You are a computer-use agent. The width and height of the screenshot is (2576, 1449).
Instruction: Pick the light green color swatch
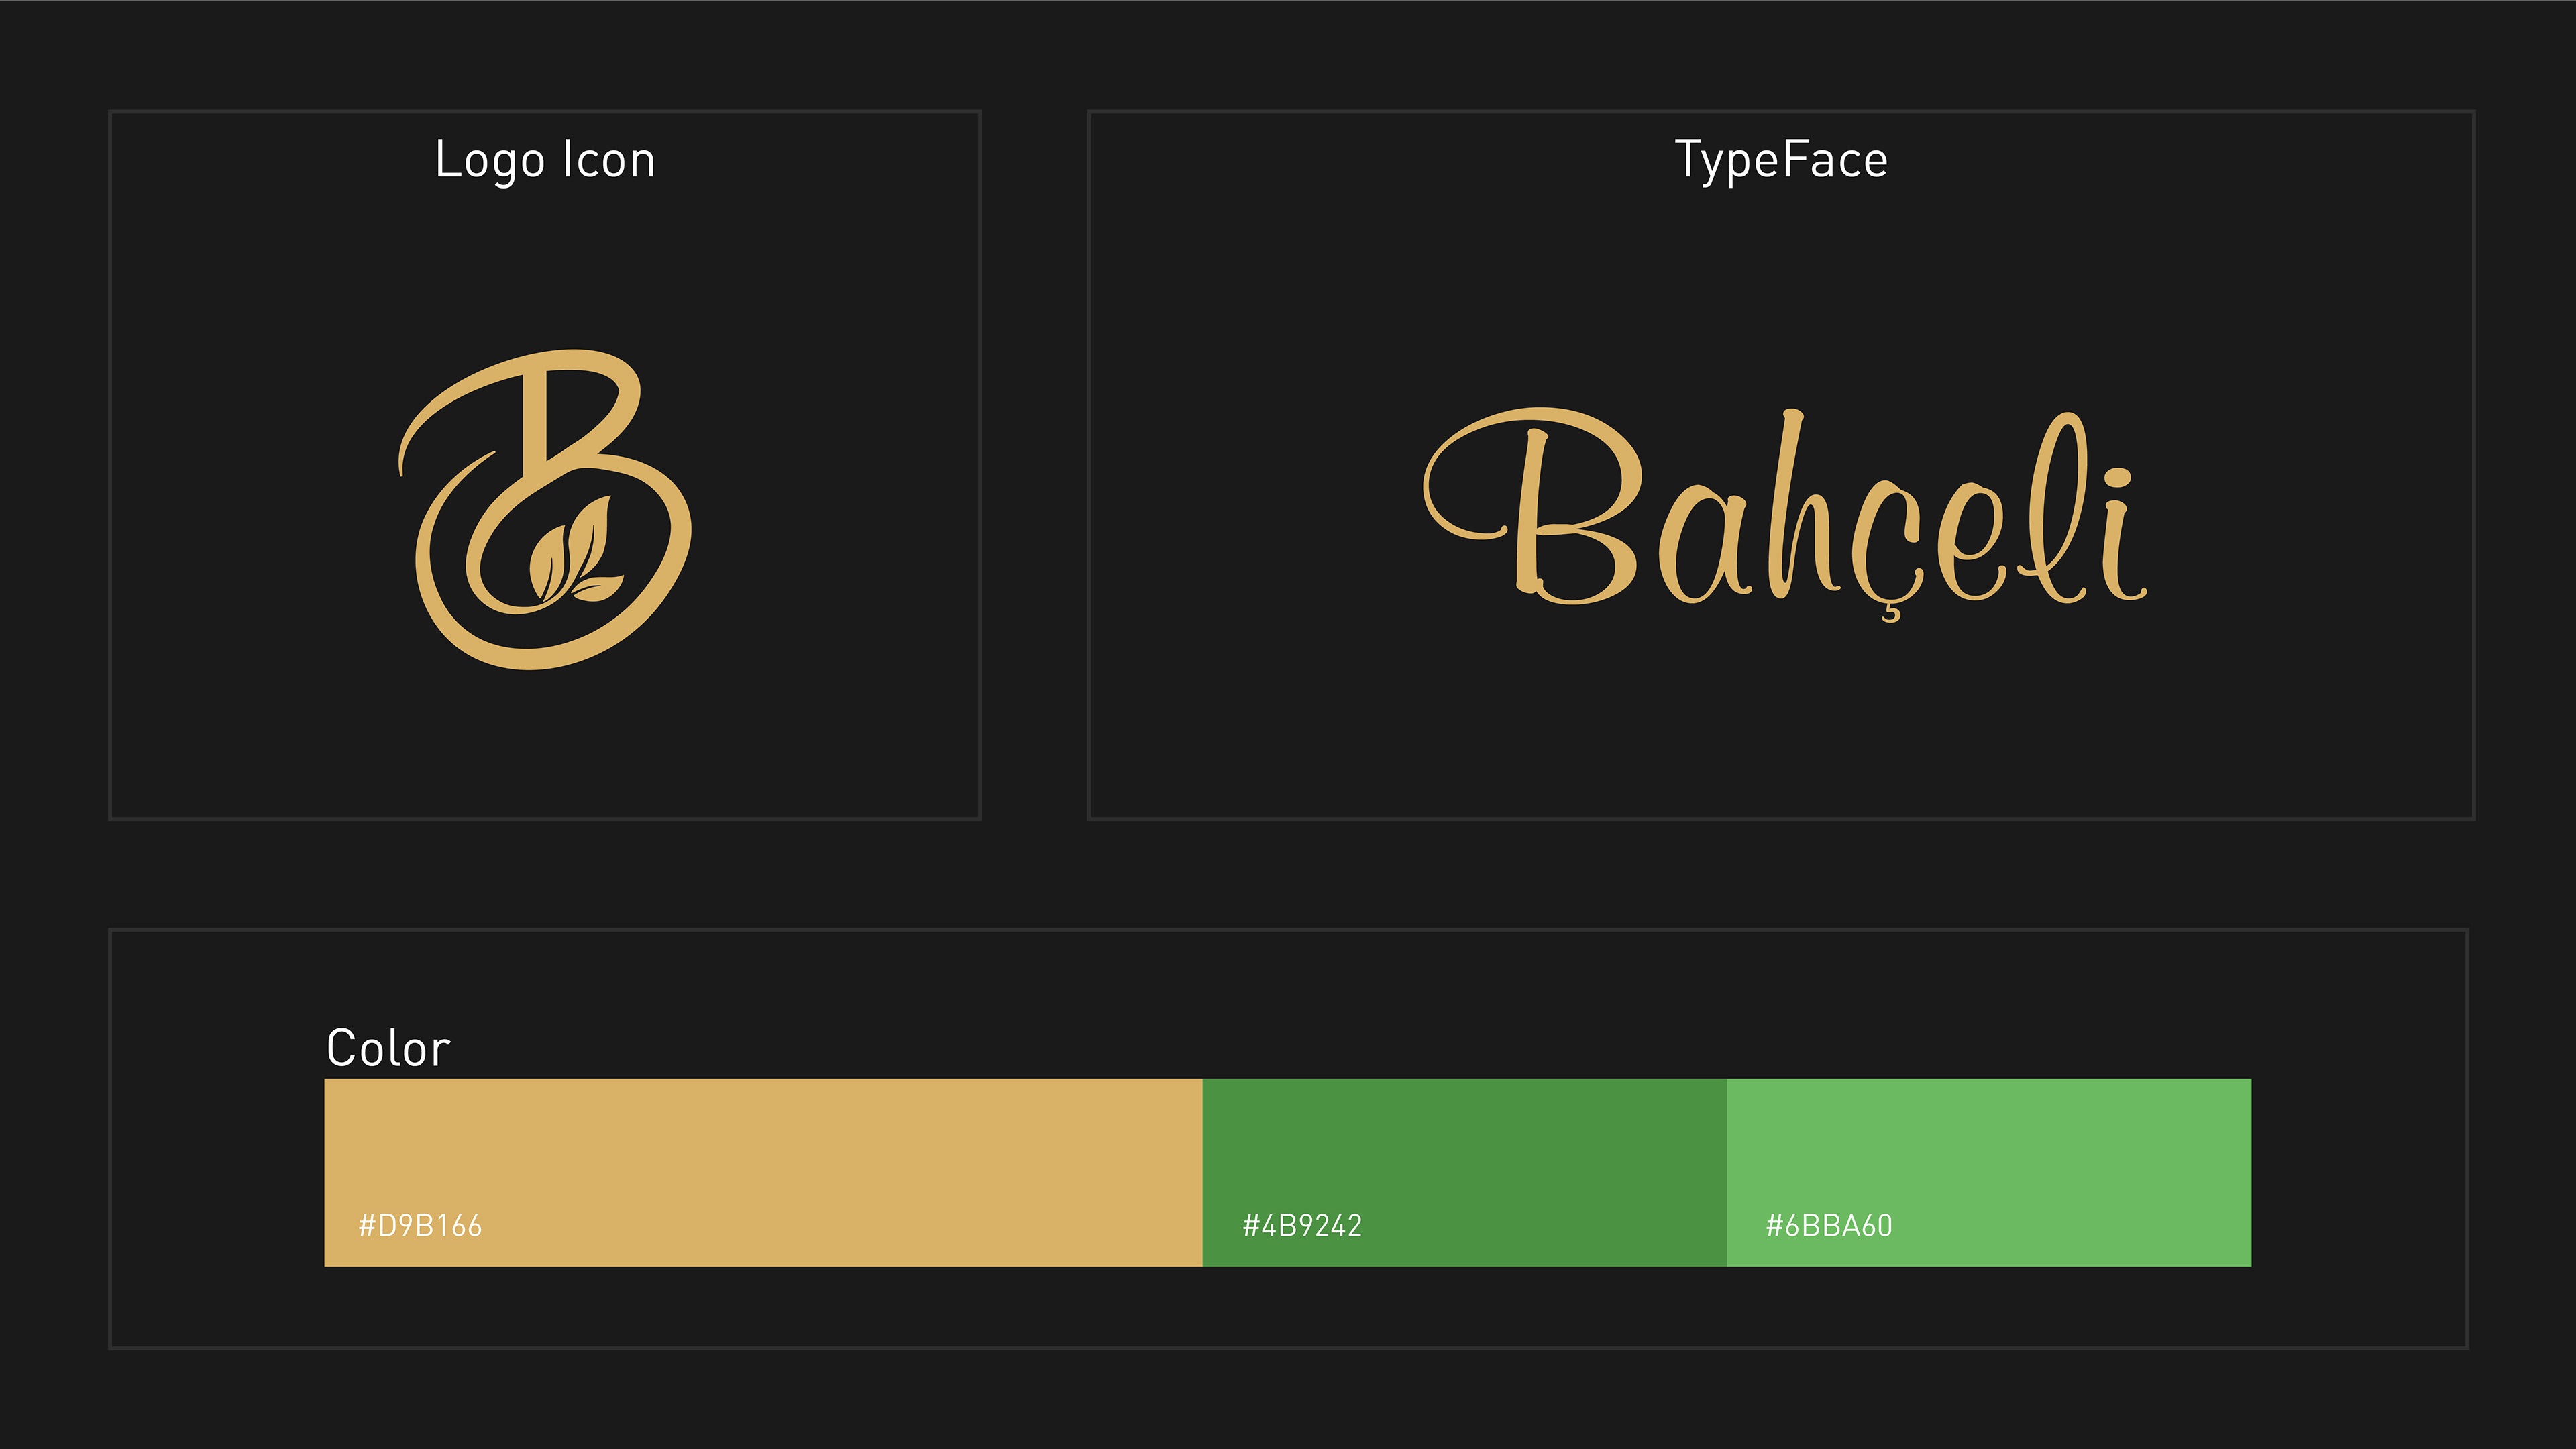pos(1989,1172)
